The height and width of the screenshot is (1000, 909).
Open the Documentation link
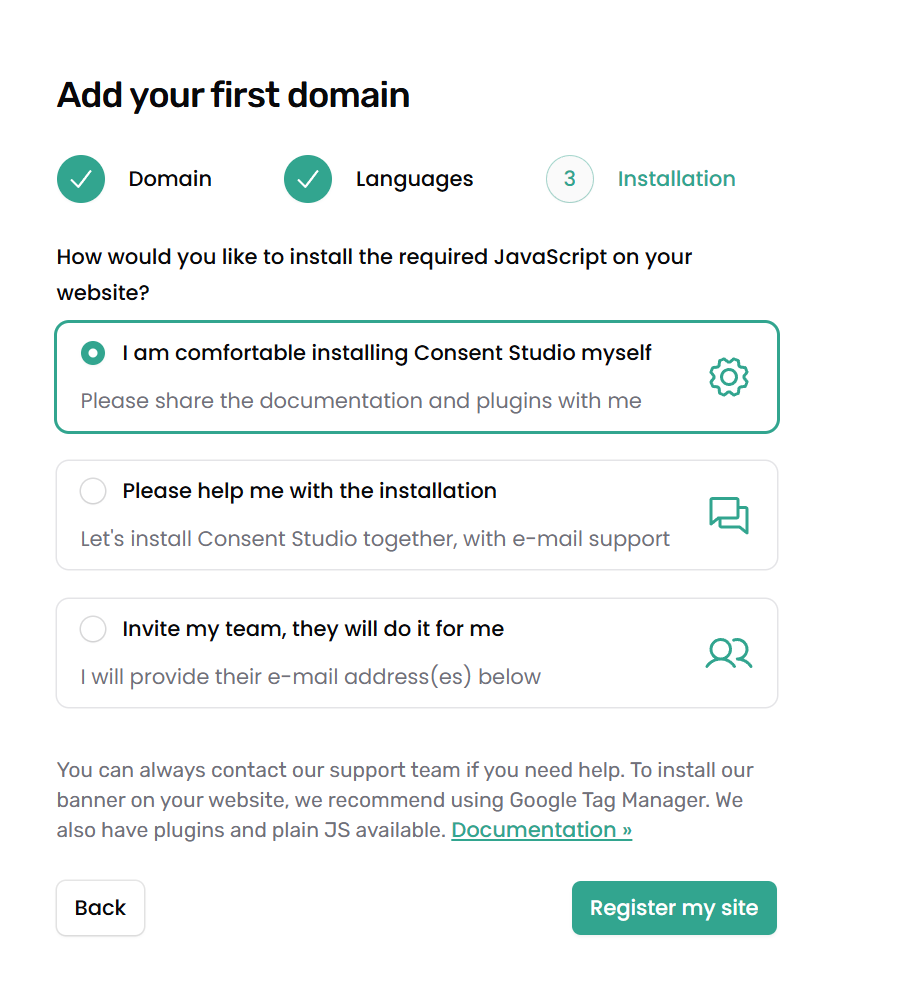click(x=541, y=830)
